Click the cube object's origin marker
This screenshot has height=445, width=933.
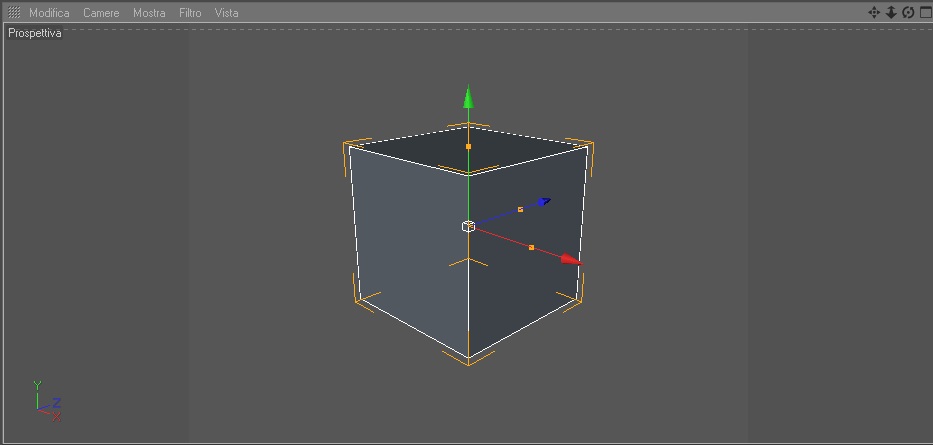468,226
